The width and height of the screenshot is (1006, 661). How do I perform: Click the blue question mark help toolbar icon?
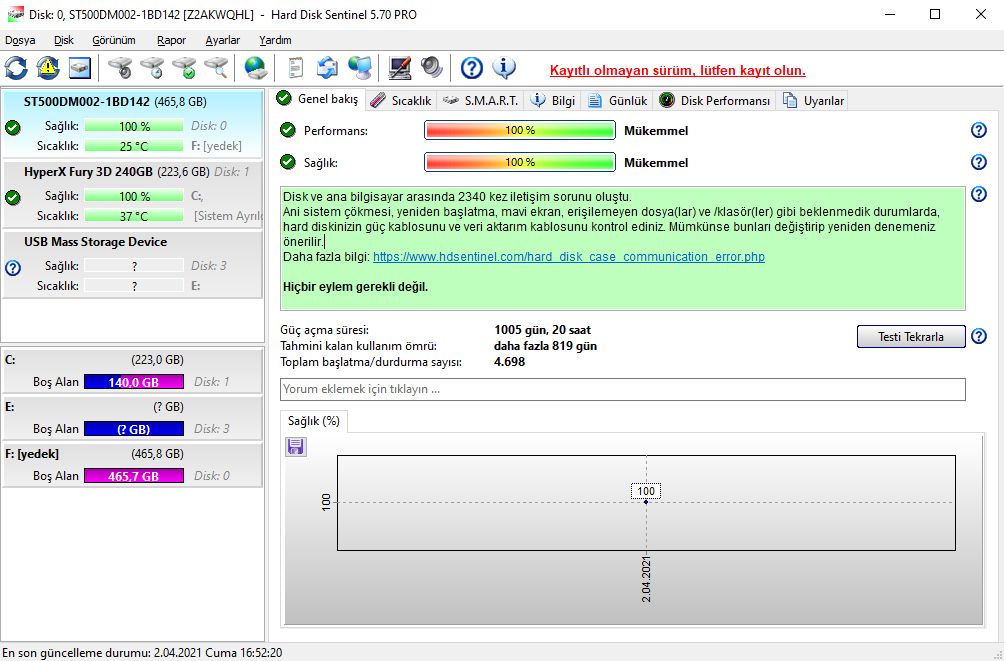coord(472,68)
